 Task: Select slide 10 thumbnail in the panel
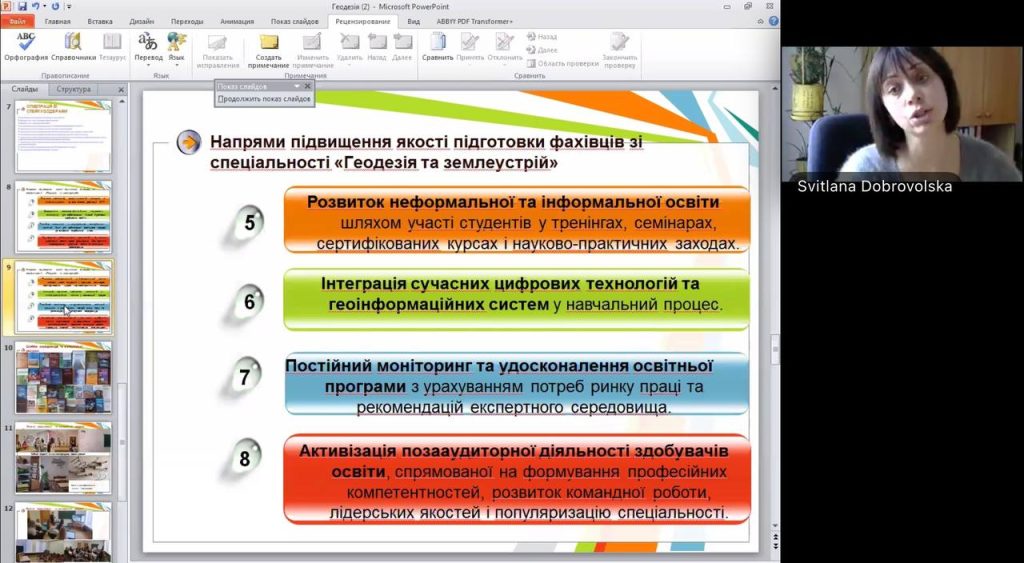point(63,377)
